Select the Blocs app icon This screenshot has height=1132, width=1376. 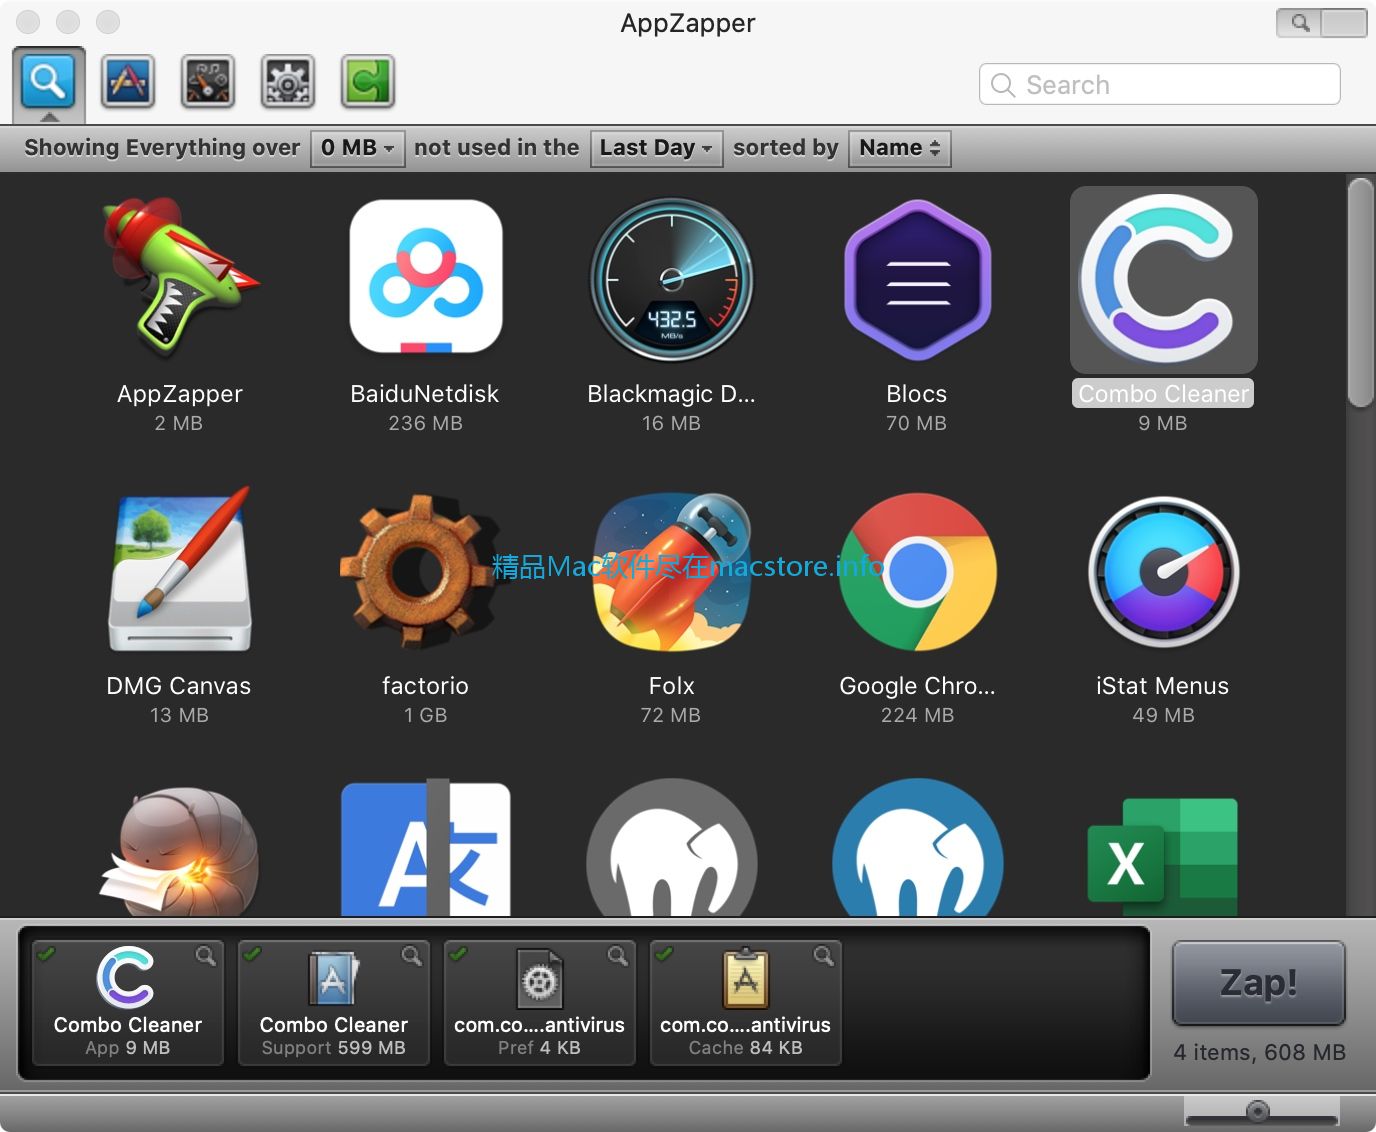[x=917, y=279]
